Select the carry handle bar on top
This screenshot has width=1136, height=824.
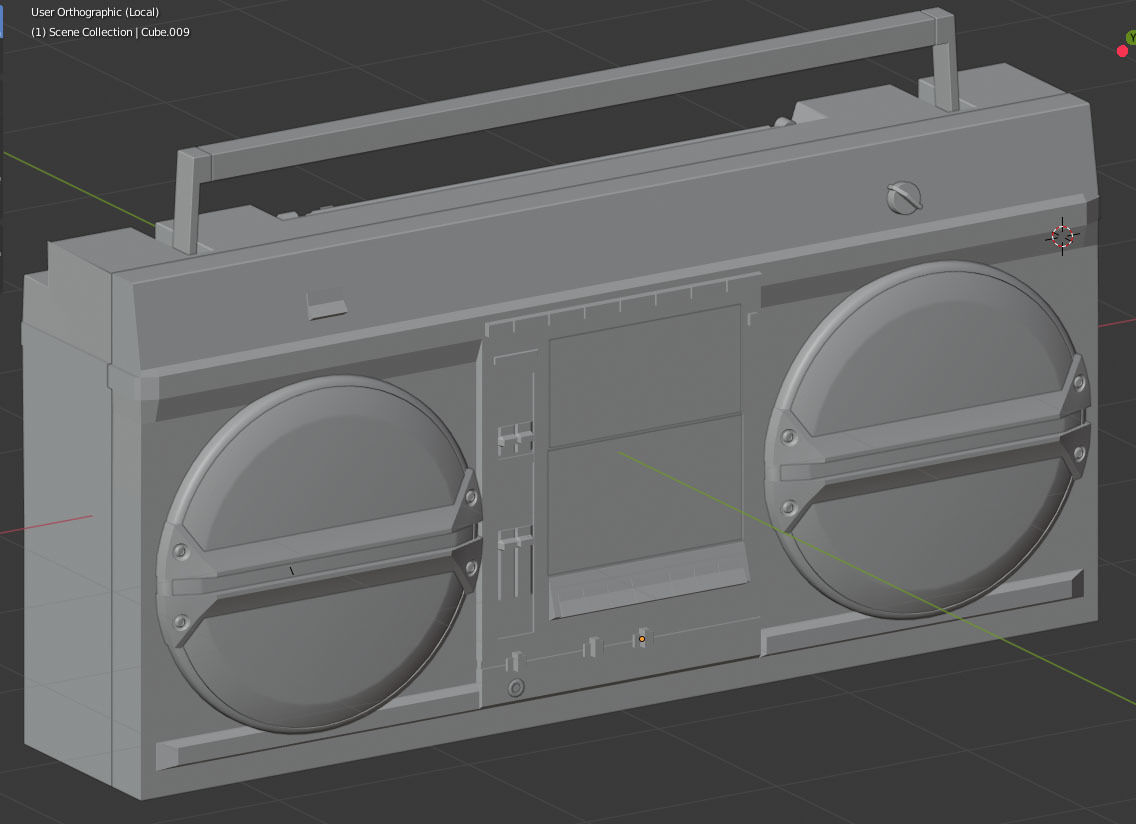pyautogui.click(x=565, y=94)
